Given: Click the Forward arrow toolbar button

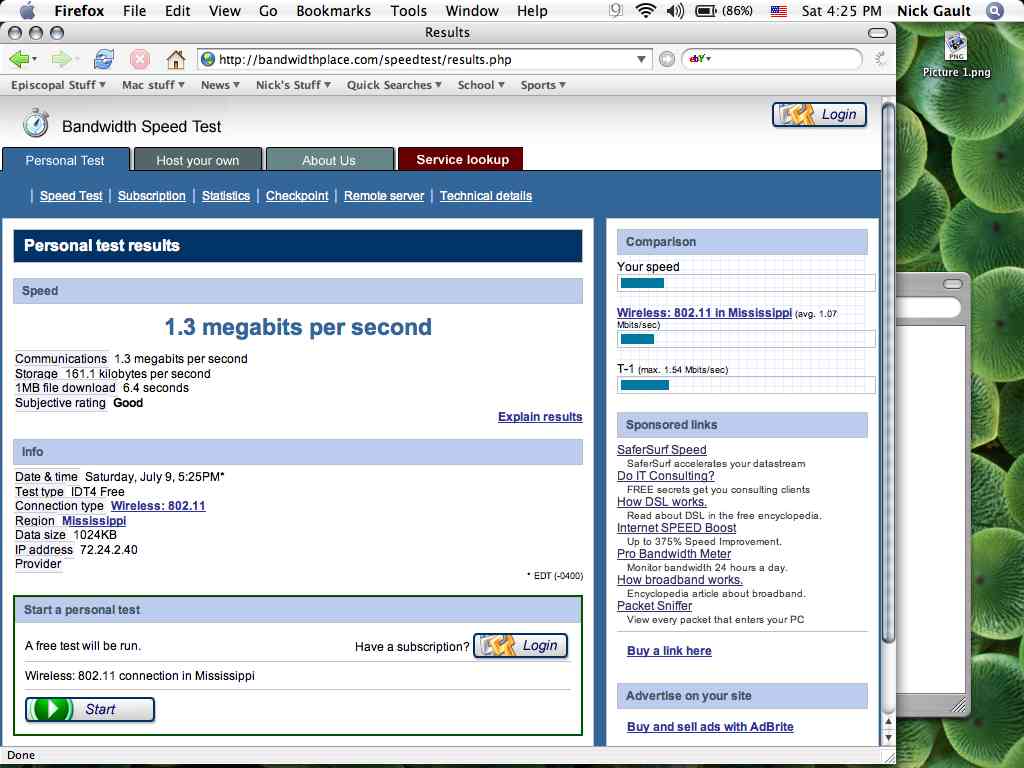Looking at the screenshot, I should (61, 59).
